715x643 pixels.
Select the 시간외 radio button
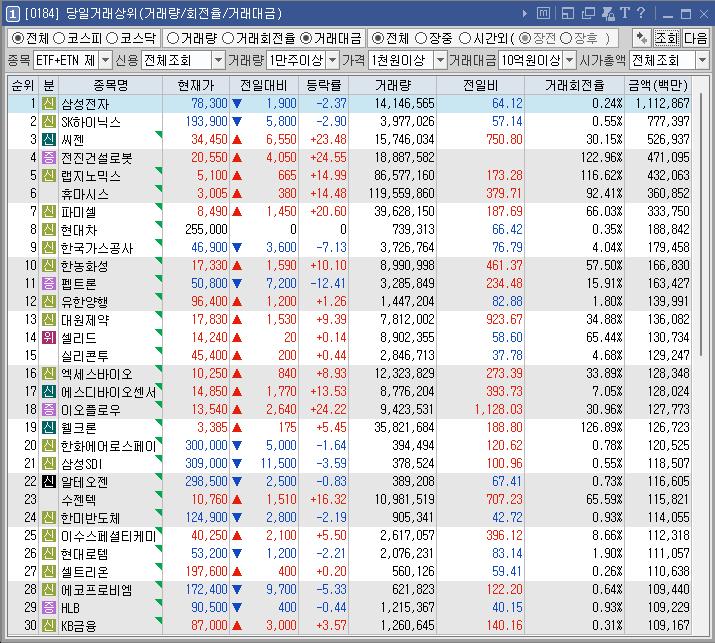(x=465, y=38)
